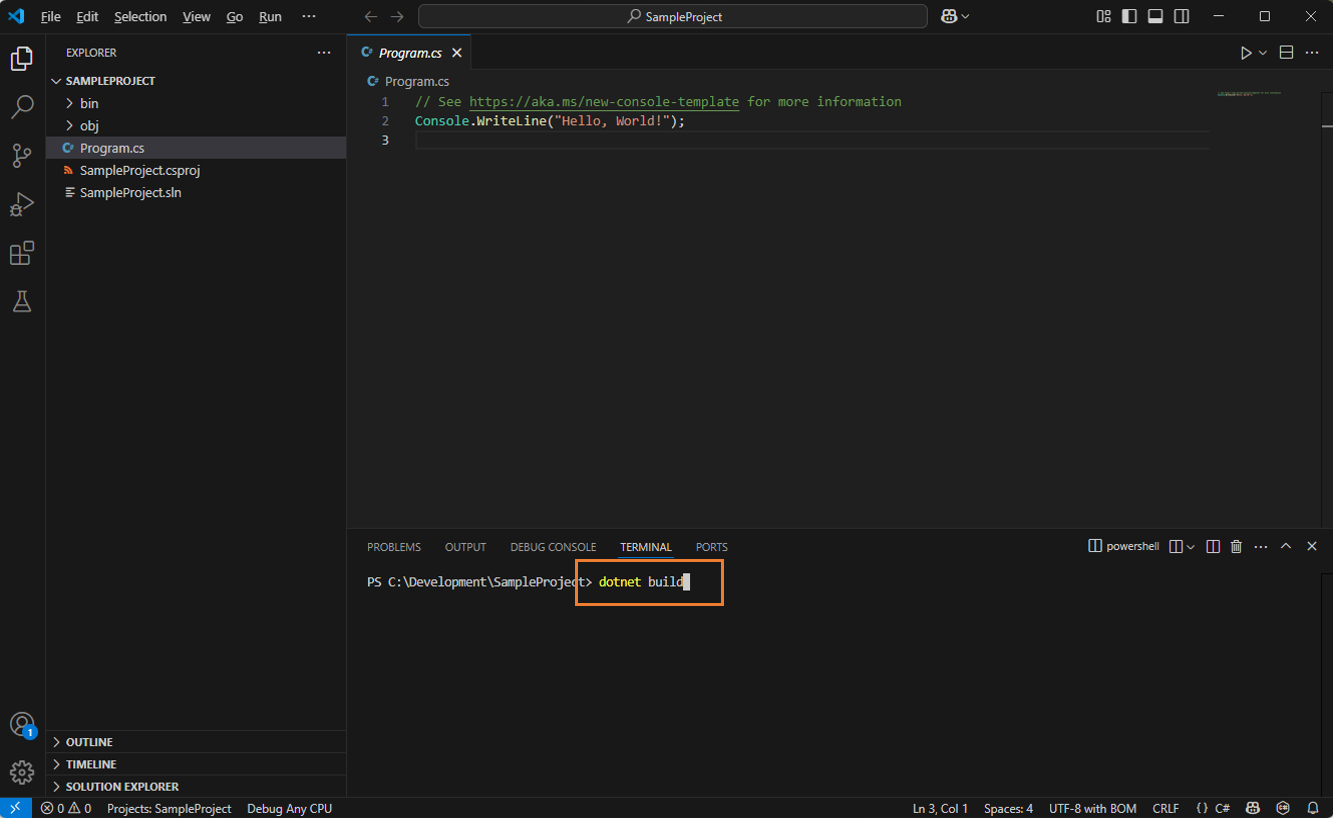The width and height of the screenshot is (1333, 818).
Task: Split the editor to the right
Action: pos(1287,53)
